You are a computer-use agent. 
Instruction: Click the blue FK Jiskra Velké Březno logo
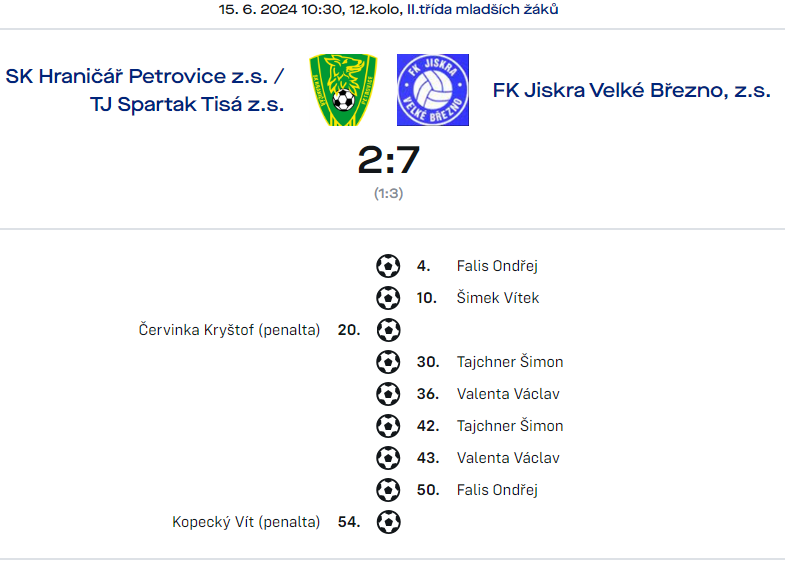(433, 90)
